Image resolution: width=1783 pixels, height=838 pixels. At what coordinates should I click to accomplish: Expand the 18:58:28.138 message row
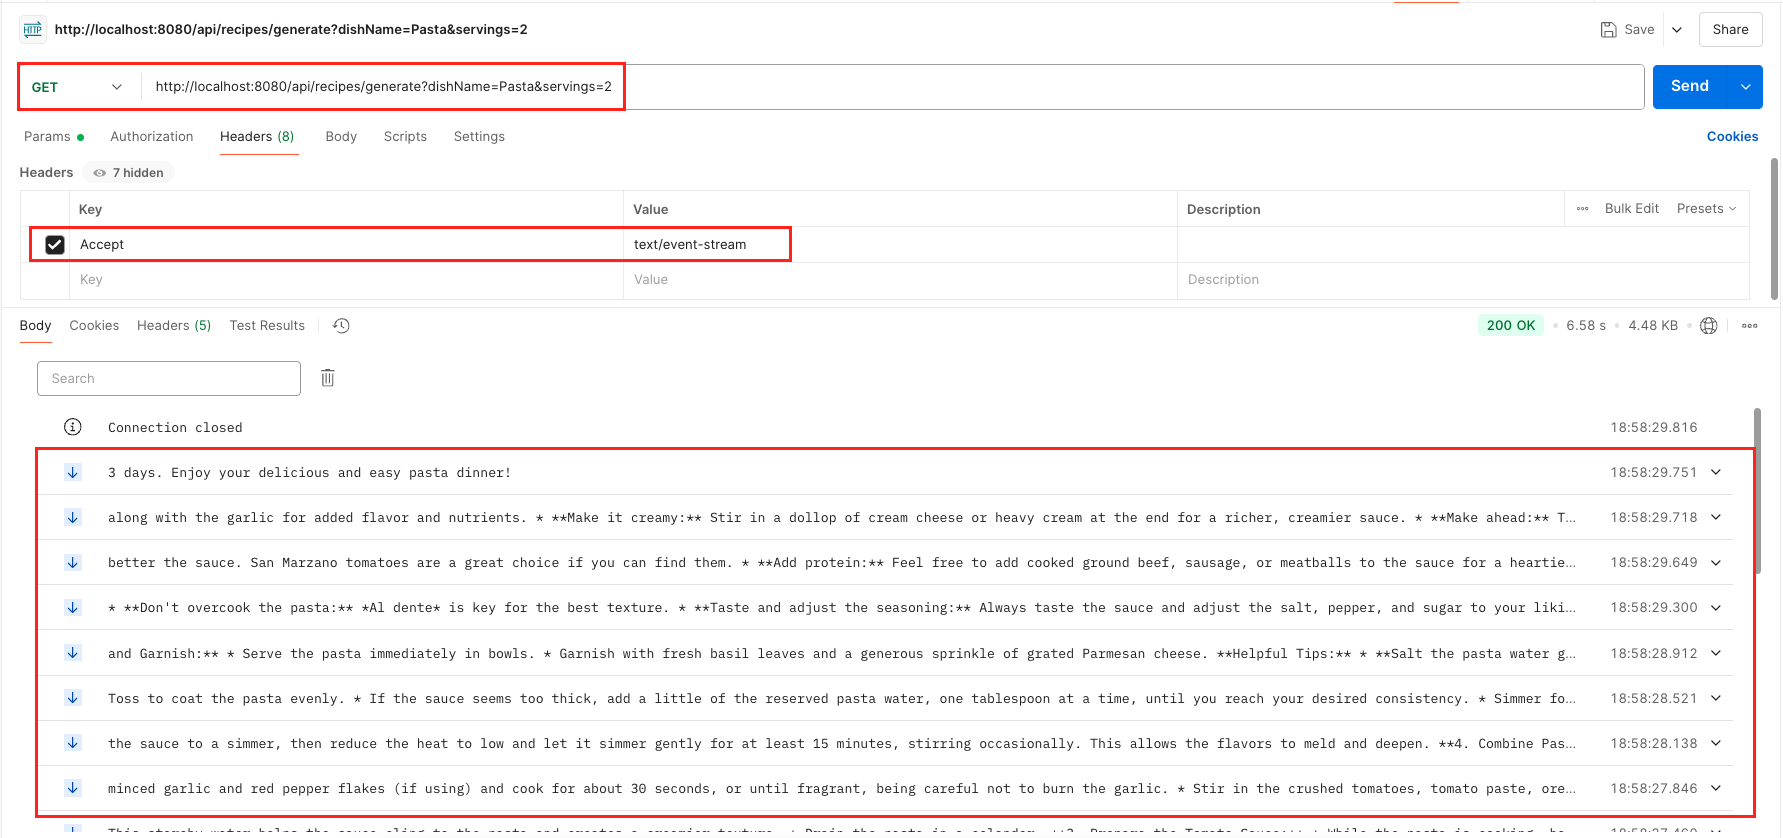(x=1716, y=743)
